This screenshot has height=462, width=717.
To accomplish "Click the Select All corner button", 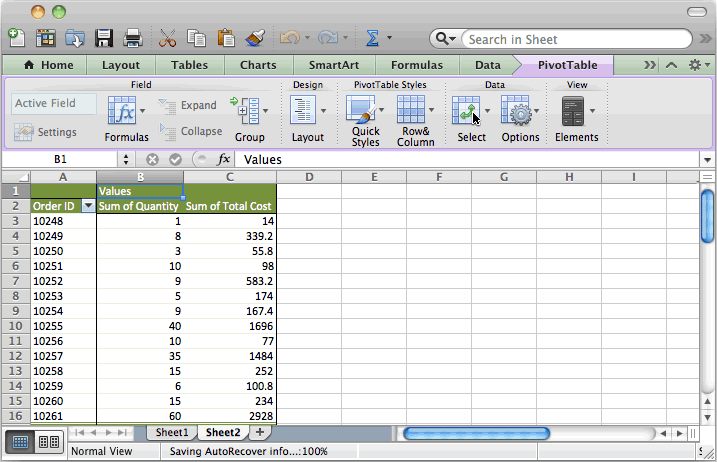I will click(x=16, y=177).
